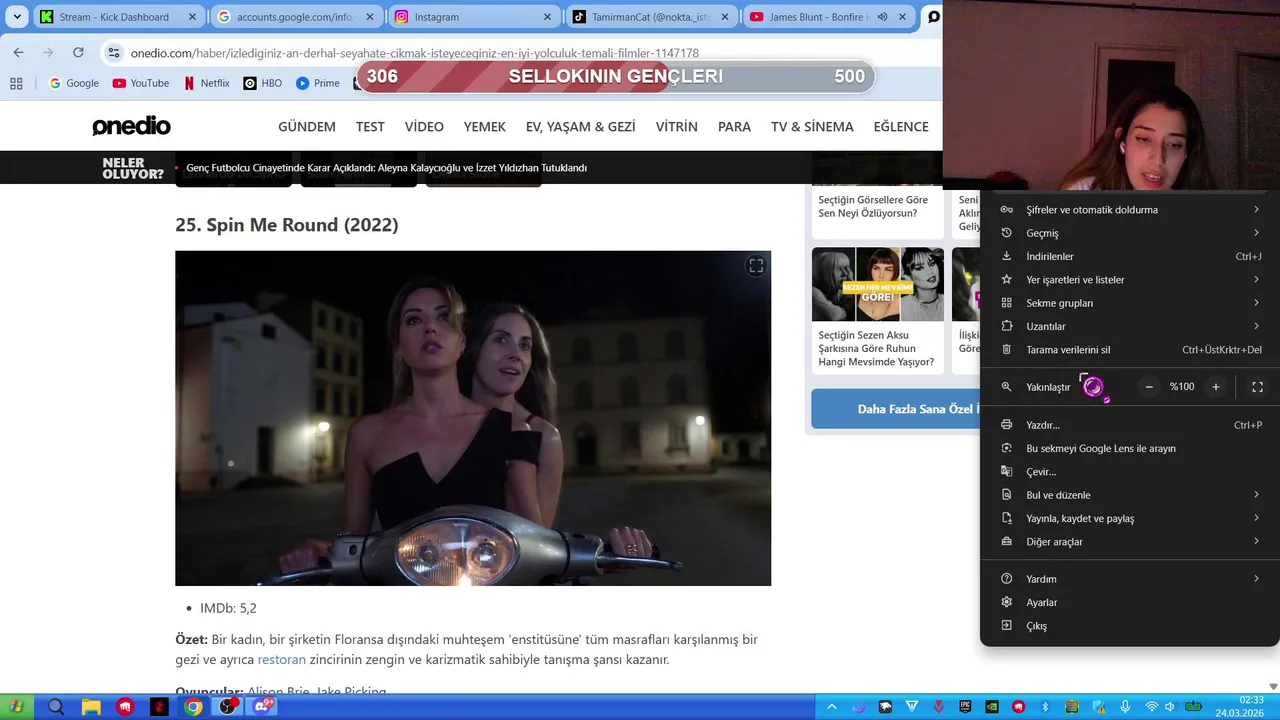
Task: Click Çevir... menu entry
Action: point(1130,472)
